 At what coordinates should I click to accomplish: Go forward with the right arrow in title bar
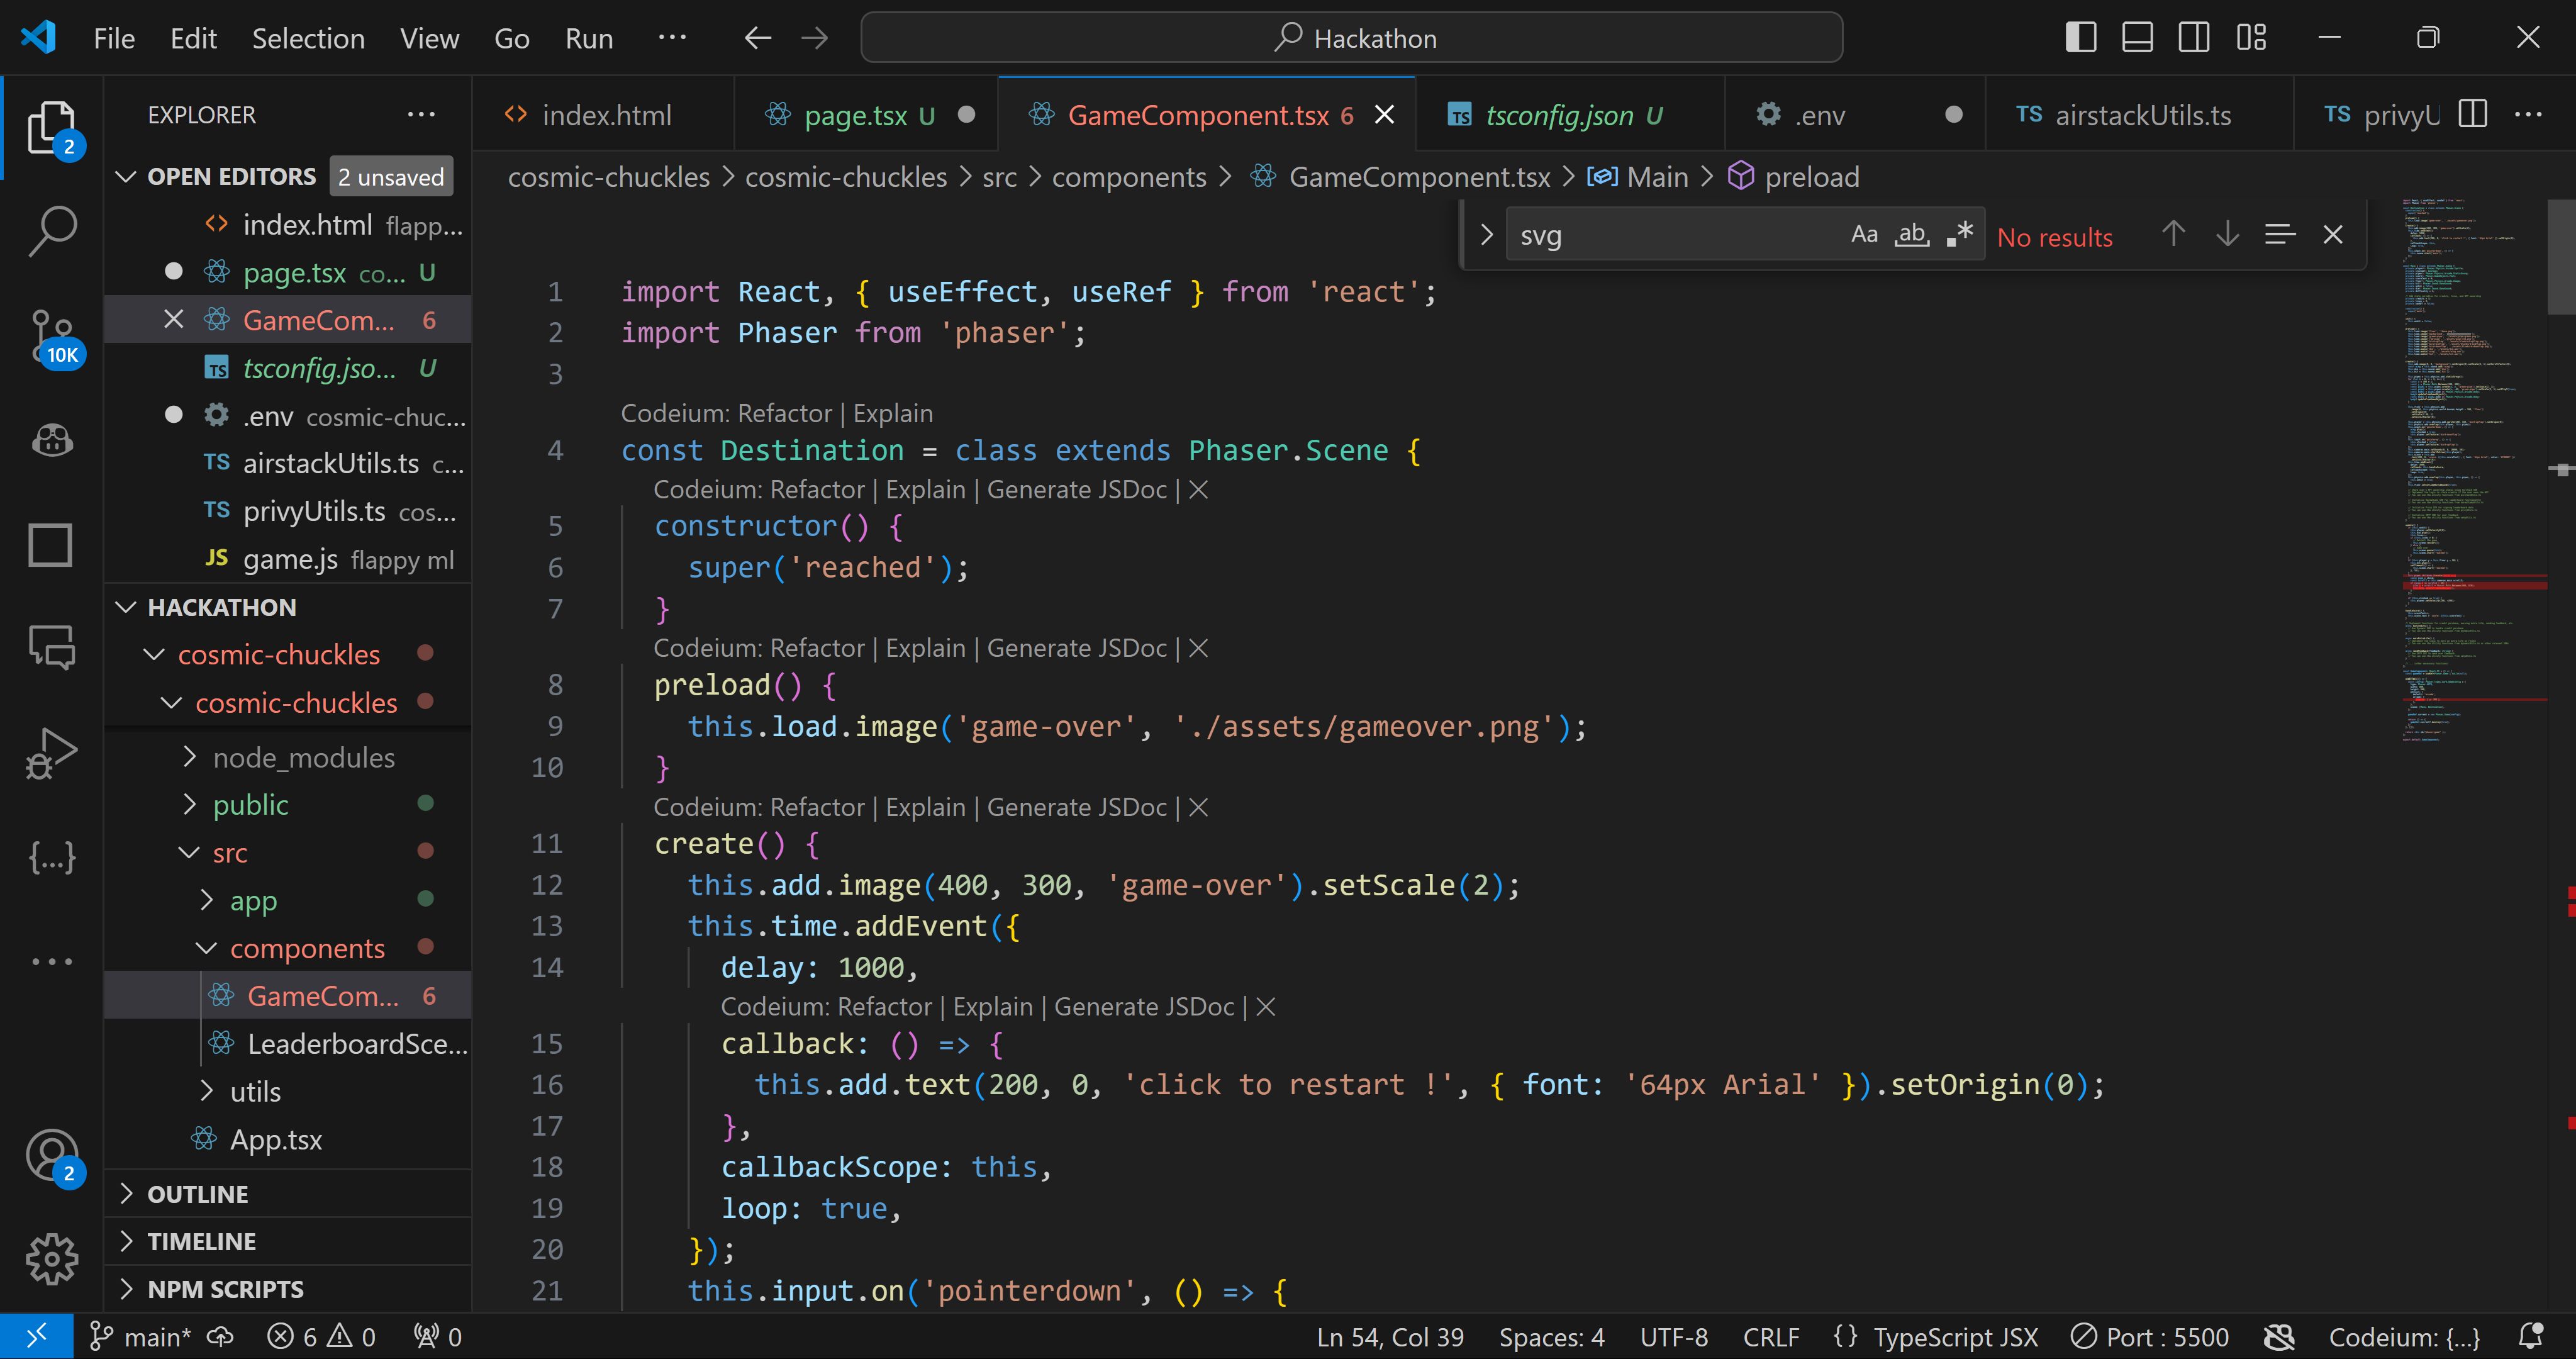point(815,38)
